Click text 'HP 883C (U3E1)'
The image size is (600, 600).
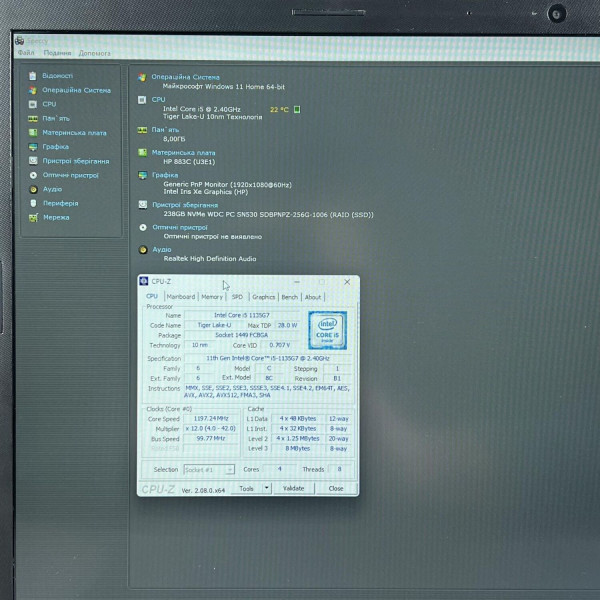pyautogui.click(x=189, y=162)
